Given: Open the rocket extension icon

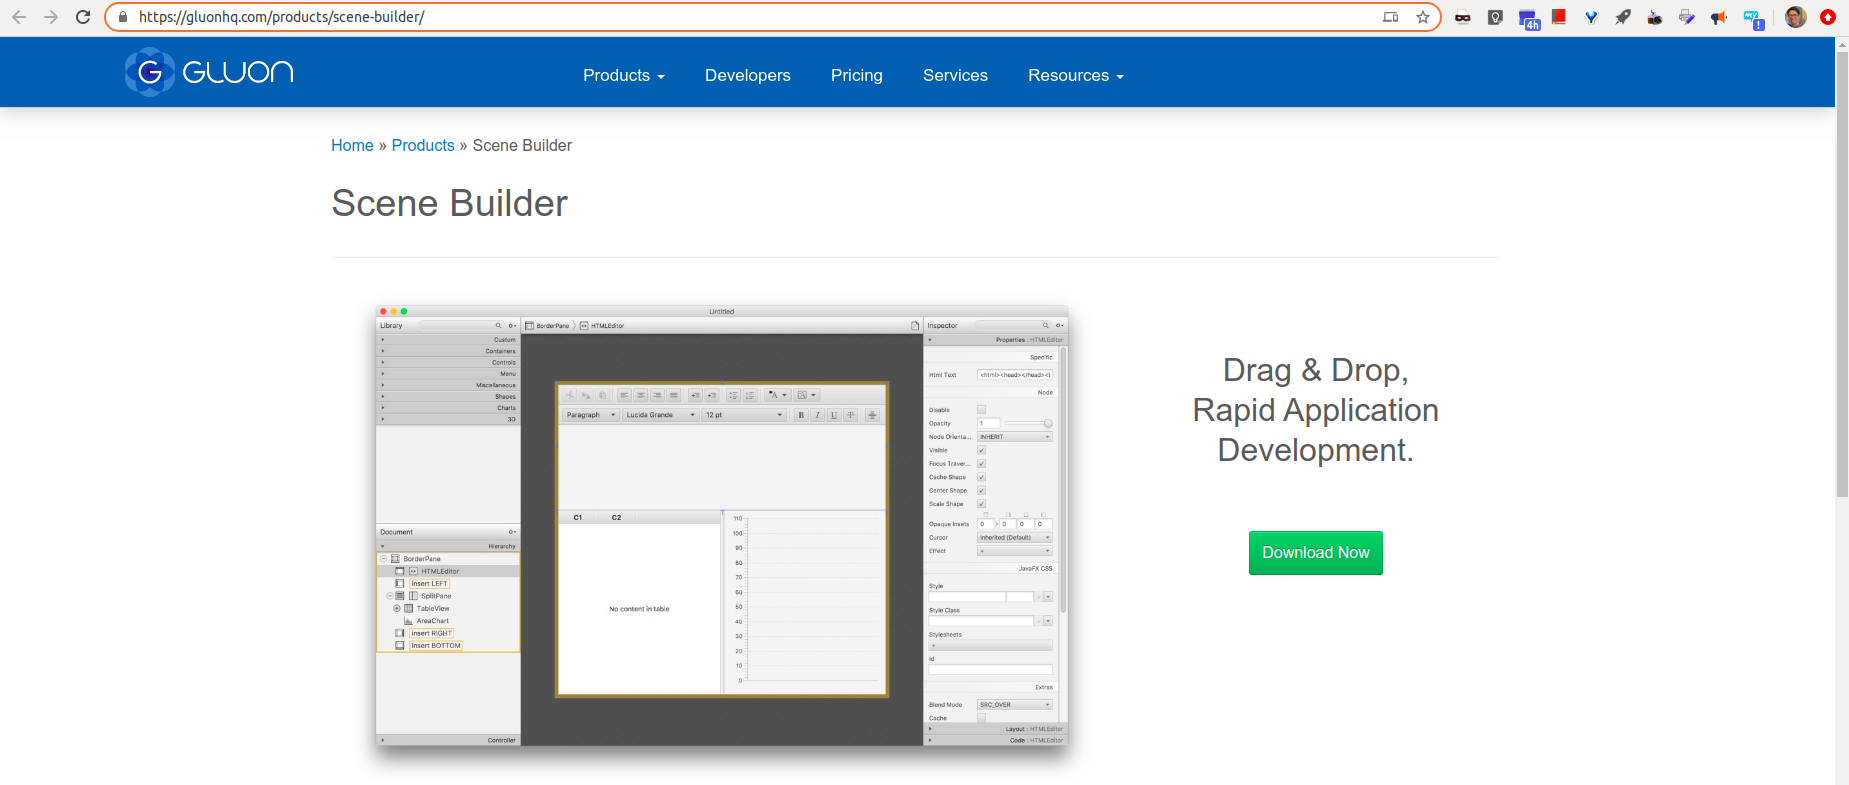Looking at the screenshot, I should (x=1623, y=17).
